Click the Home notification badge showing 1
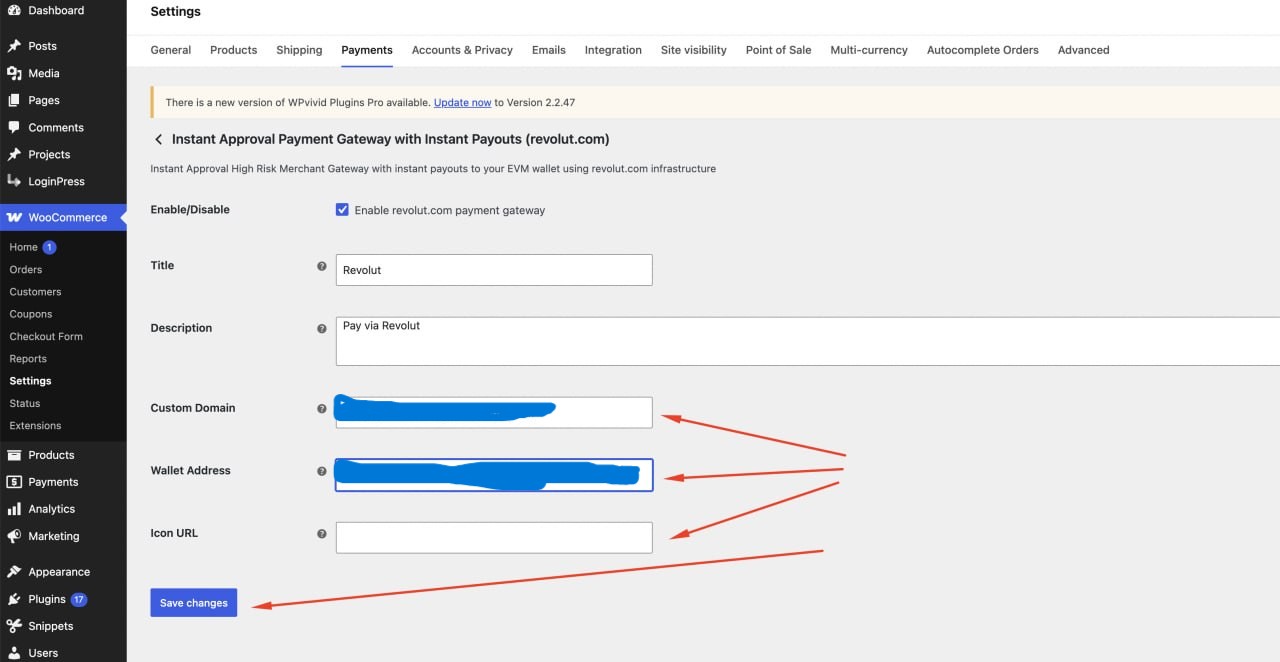This screenshot has height=662, width=1280. (49, 247)
